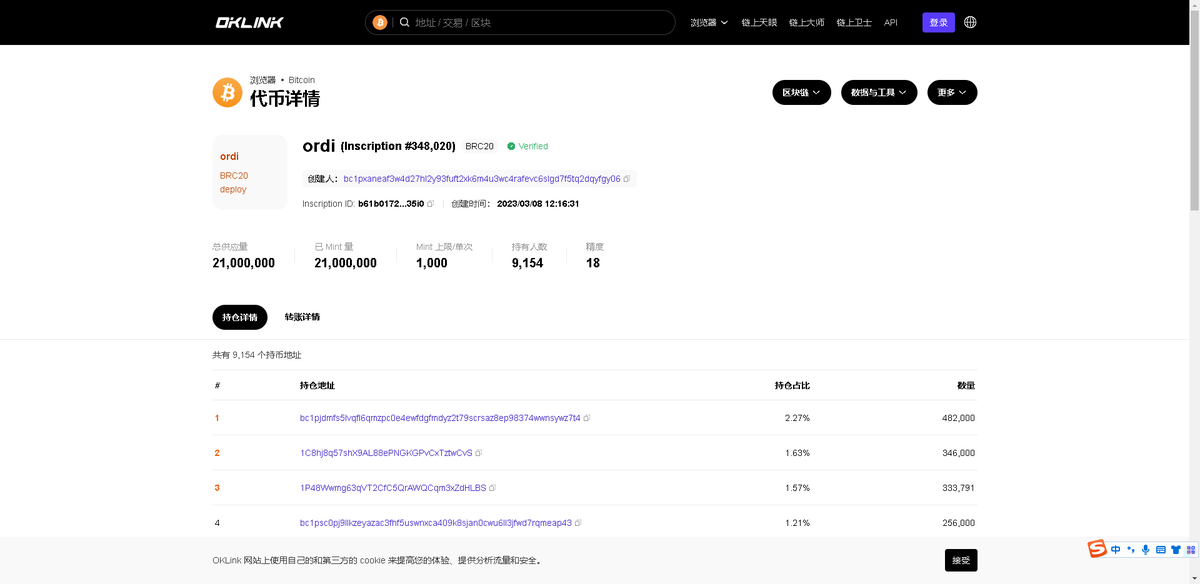Click the 持仓占比 column header

point(792,385)
